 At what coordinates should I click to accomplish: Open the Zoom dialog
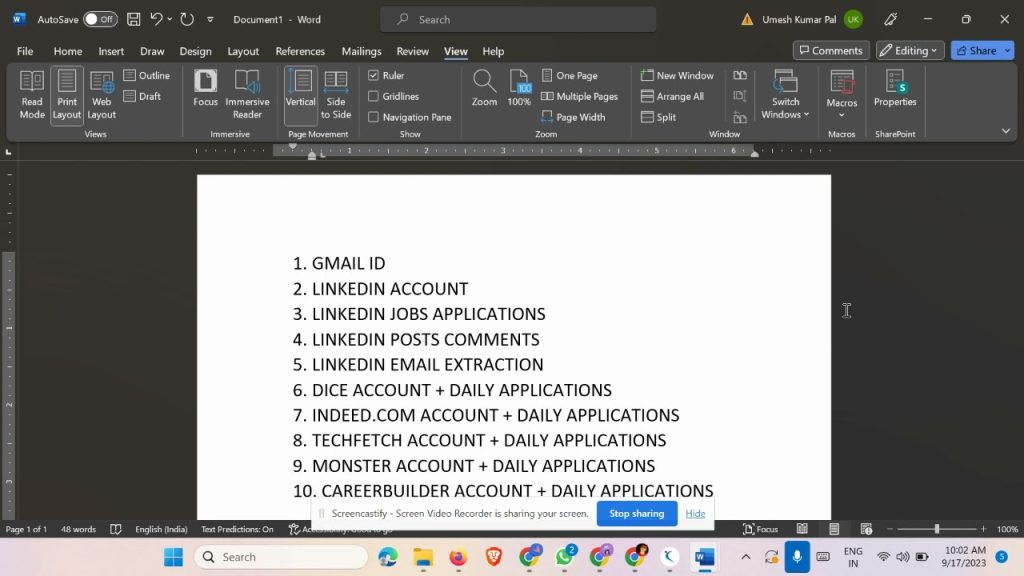[x=484, y=88]
